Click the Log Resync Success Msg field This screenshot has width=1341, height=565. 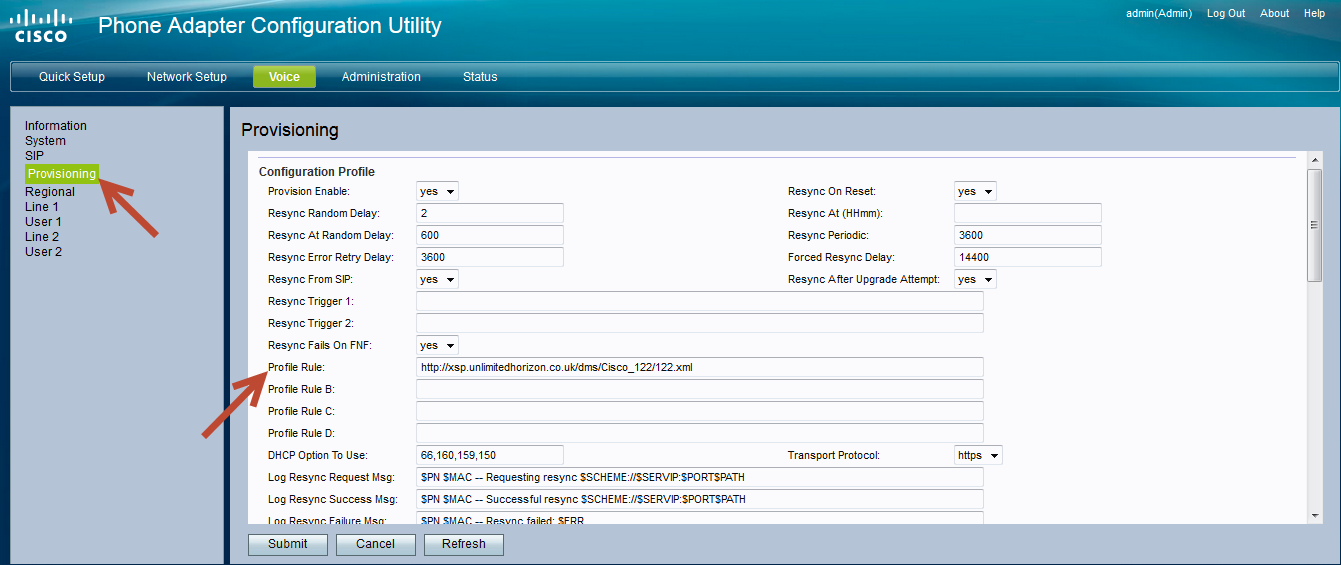pyautogui.click(x=700, y=499)
